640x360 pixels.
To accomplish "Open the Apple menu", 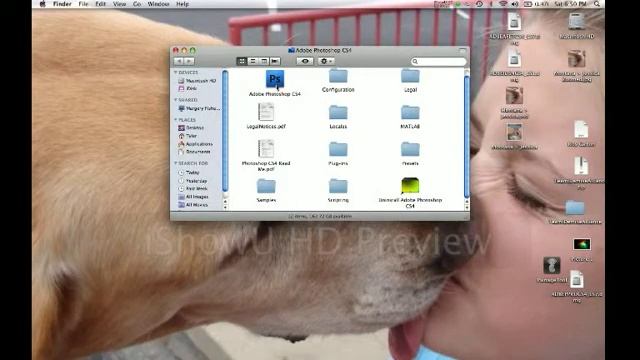I will [x=42, y=4].
